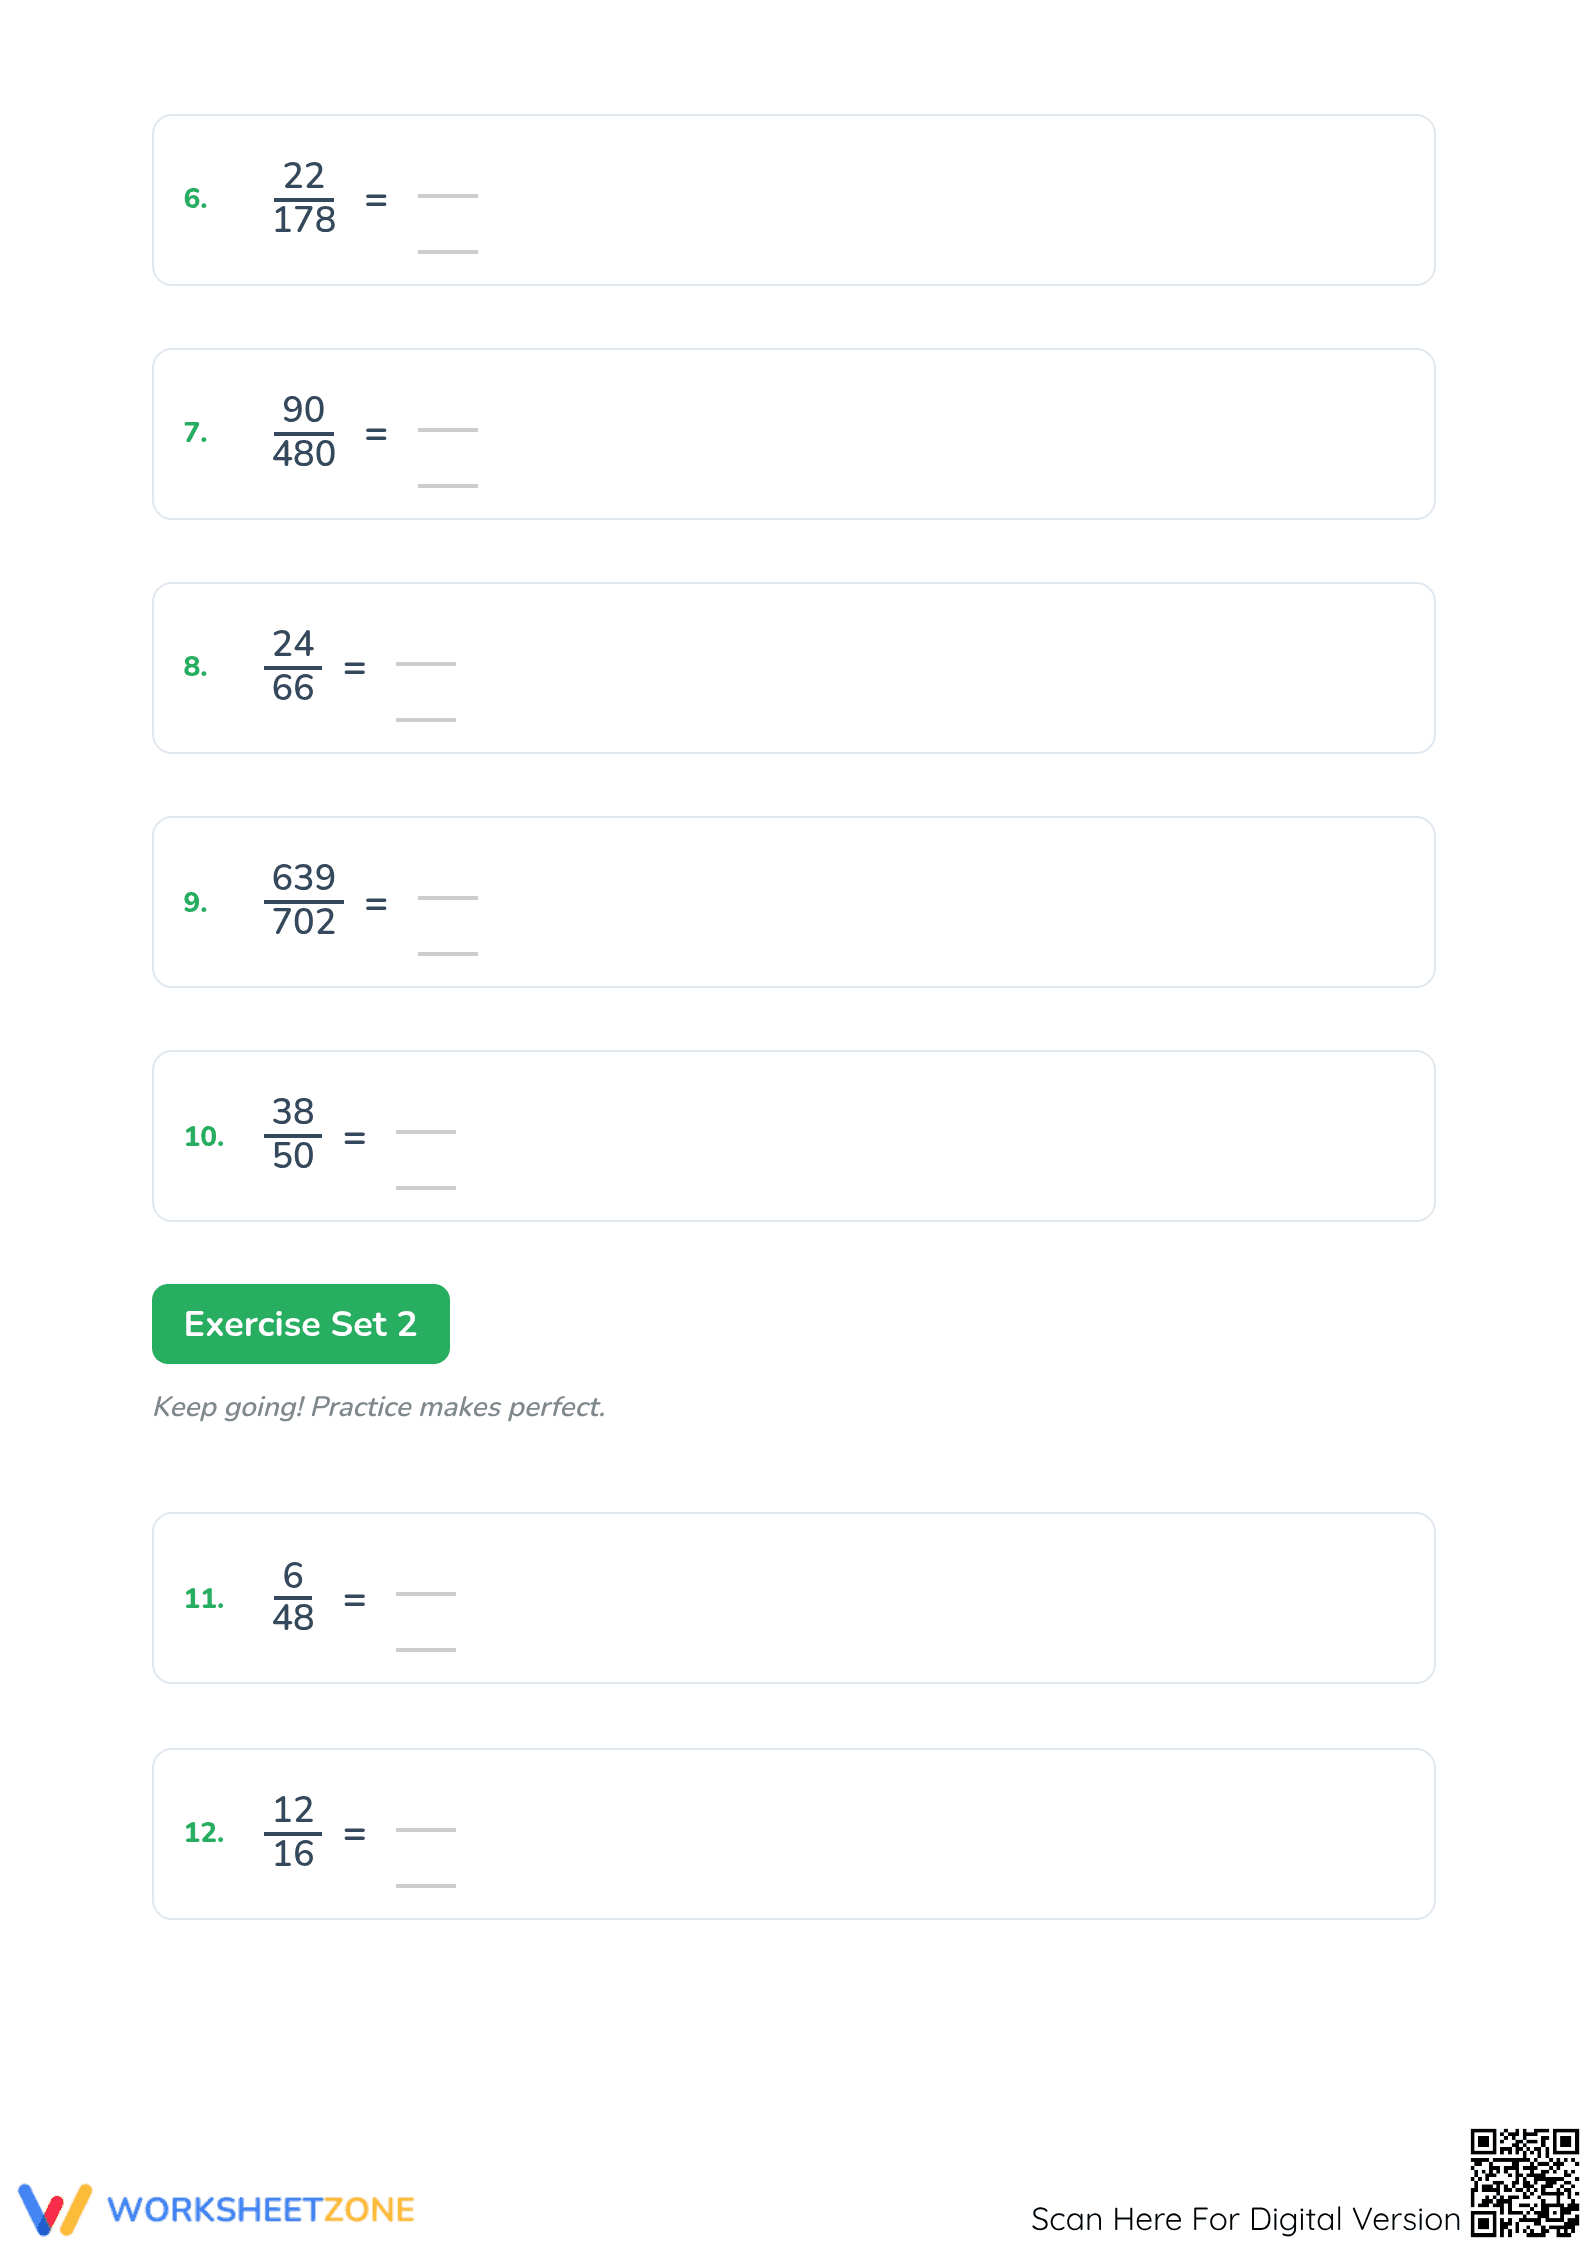Select the numerator blank for problem 11
The height and width of the screenshot is (2246, 1588).
tap(425, 1581)
